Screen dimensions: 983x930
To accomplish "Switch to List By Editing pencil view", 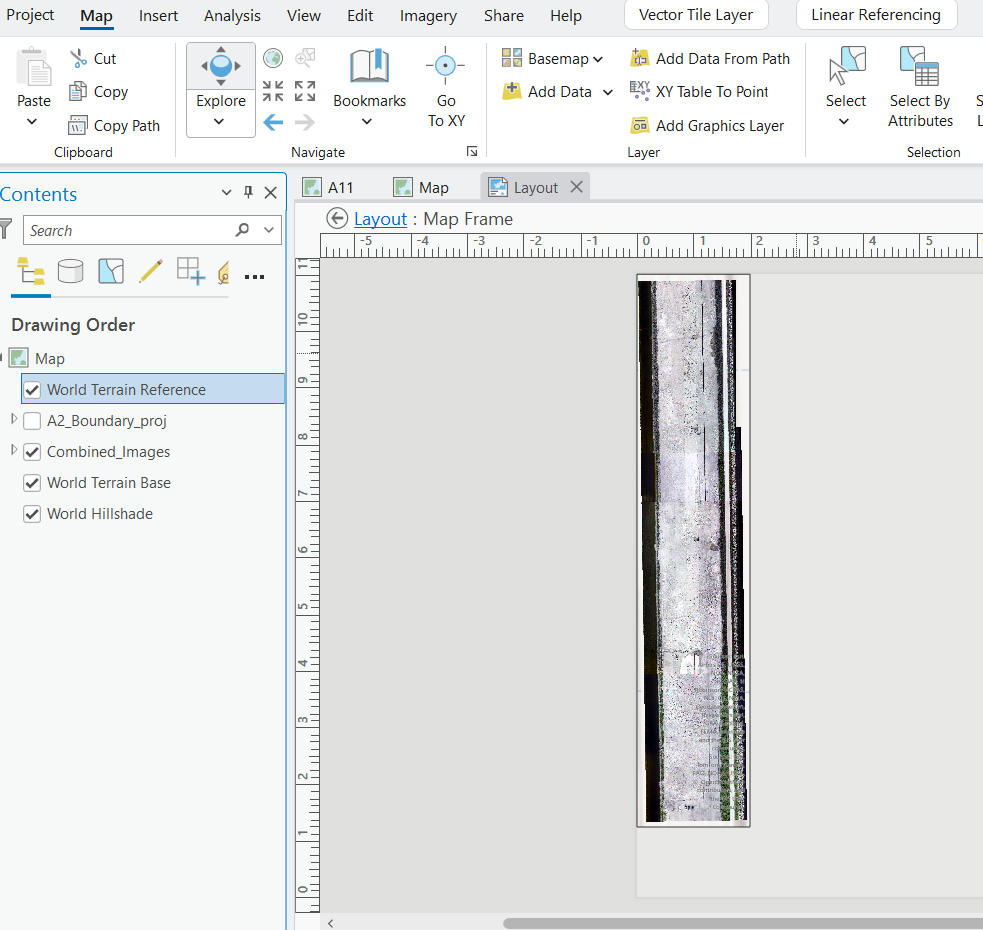I will click(x=150, y=272).
